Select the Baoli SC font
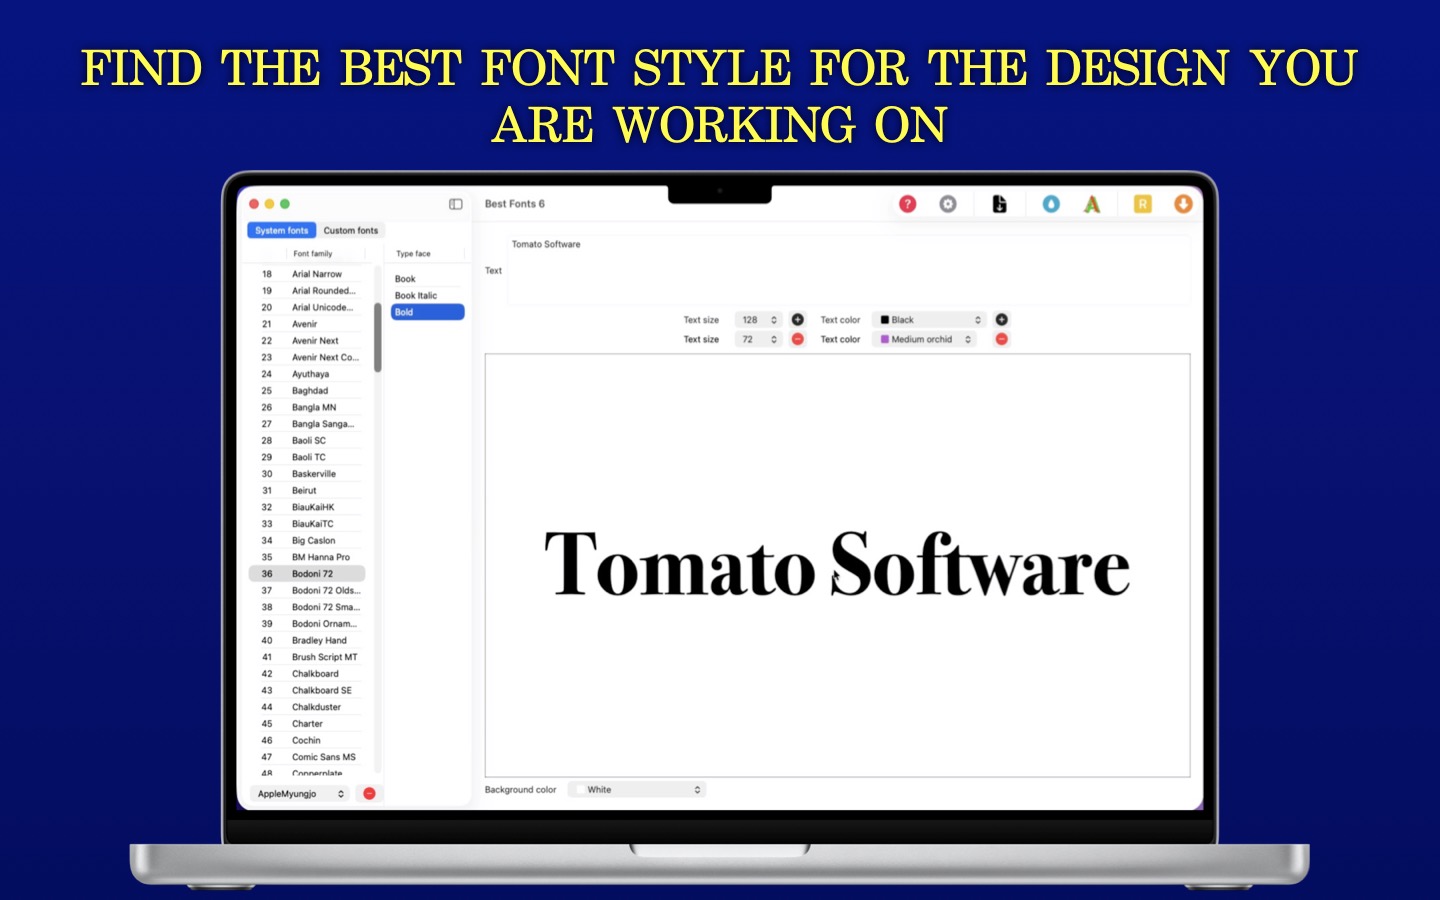 (307, 441)
